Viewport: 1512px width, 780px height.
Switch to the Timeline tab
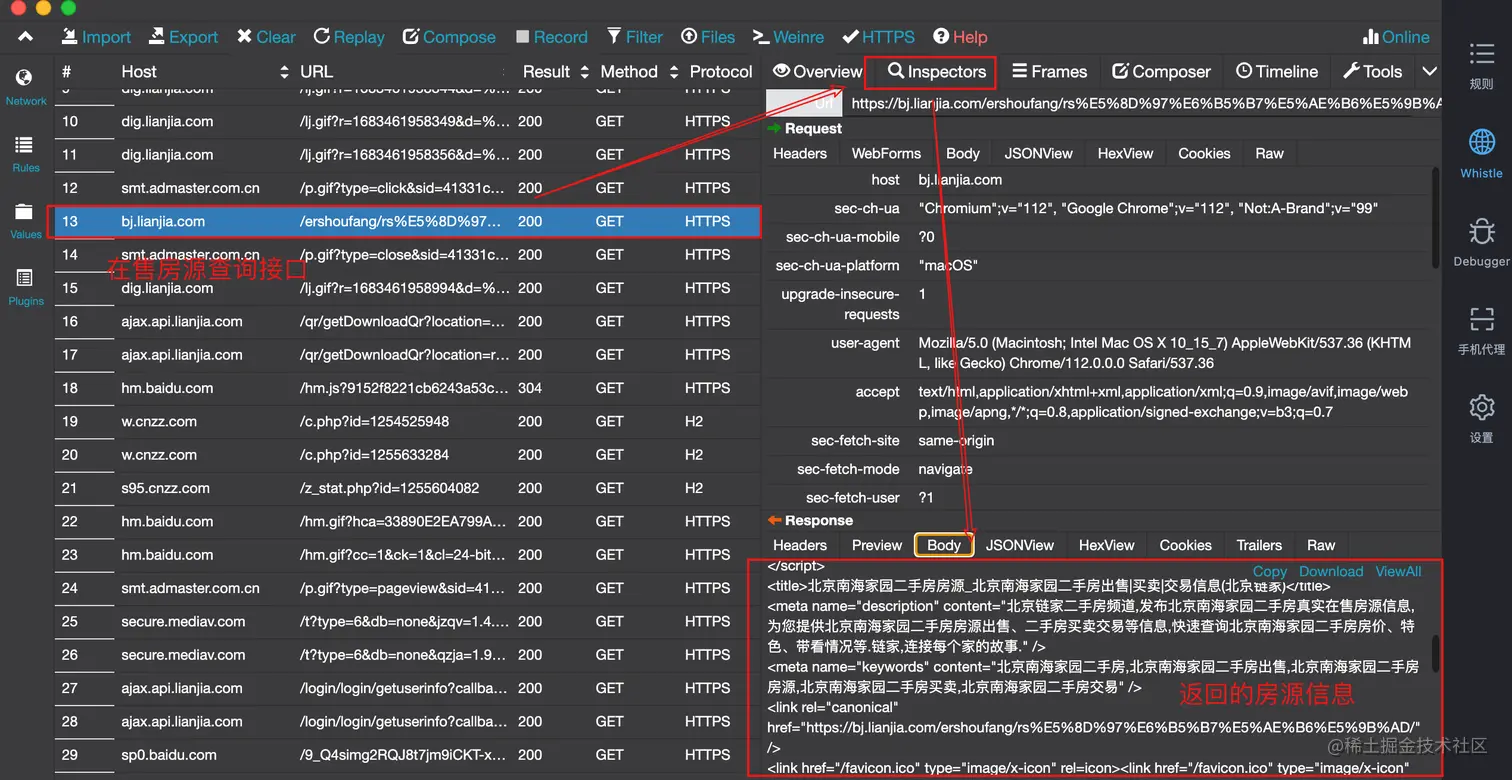(x=1277, y=72)
